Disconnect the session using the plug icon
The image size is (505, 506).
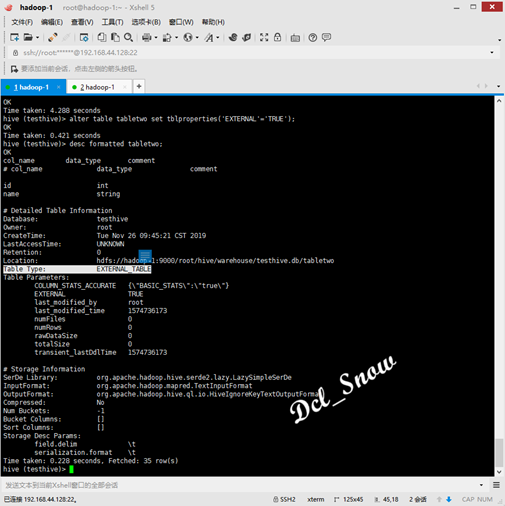(x=52, y=37)
